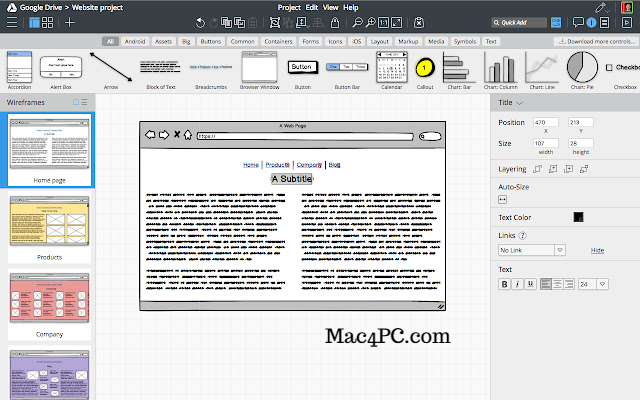Zoom out with the minus magnifier
640x400 pixels.
(x=357, y=22)
